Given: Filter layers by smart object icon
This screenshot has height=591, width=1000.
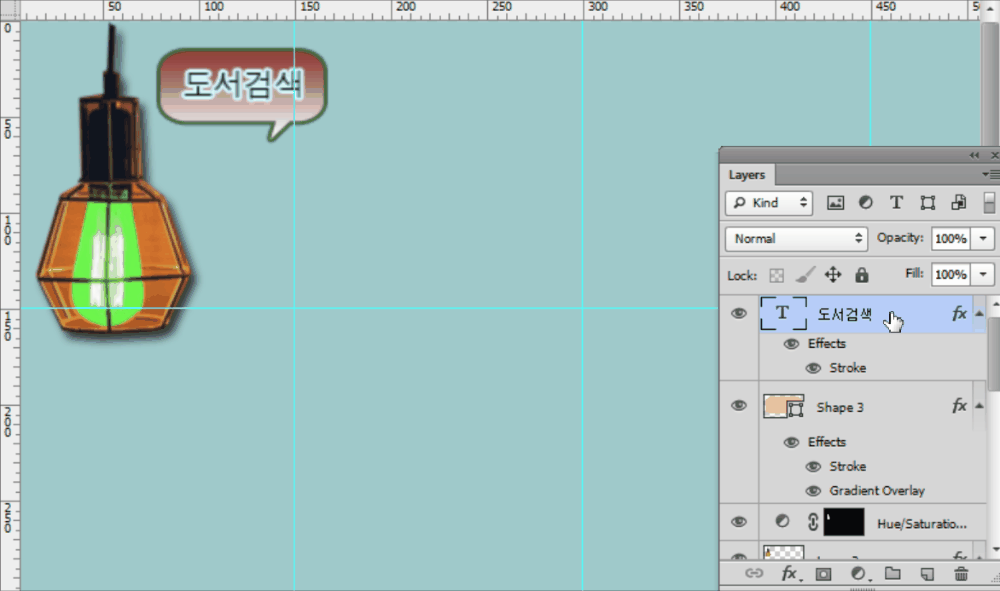Looking at the screenshot, I should coord(958,203).
